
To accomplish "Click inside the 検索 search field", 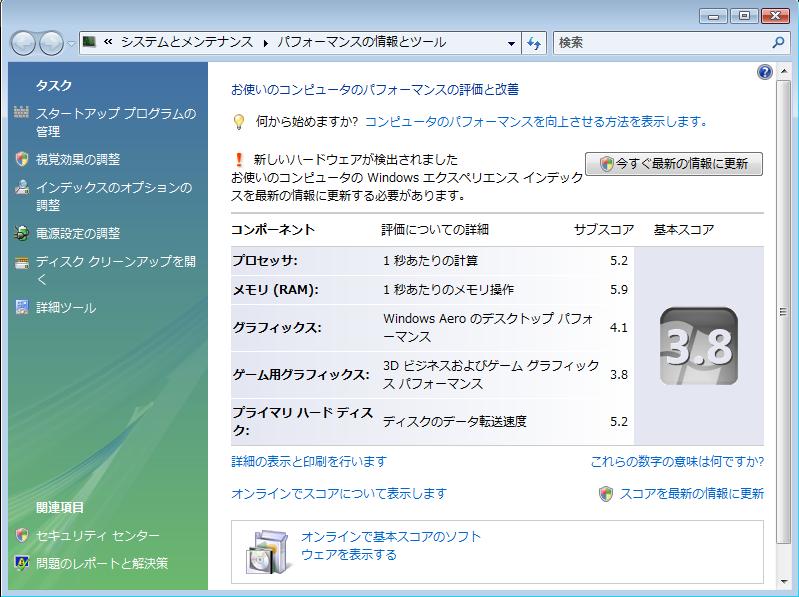I will click(662, 43).
